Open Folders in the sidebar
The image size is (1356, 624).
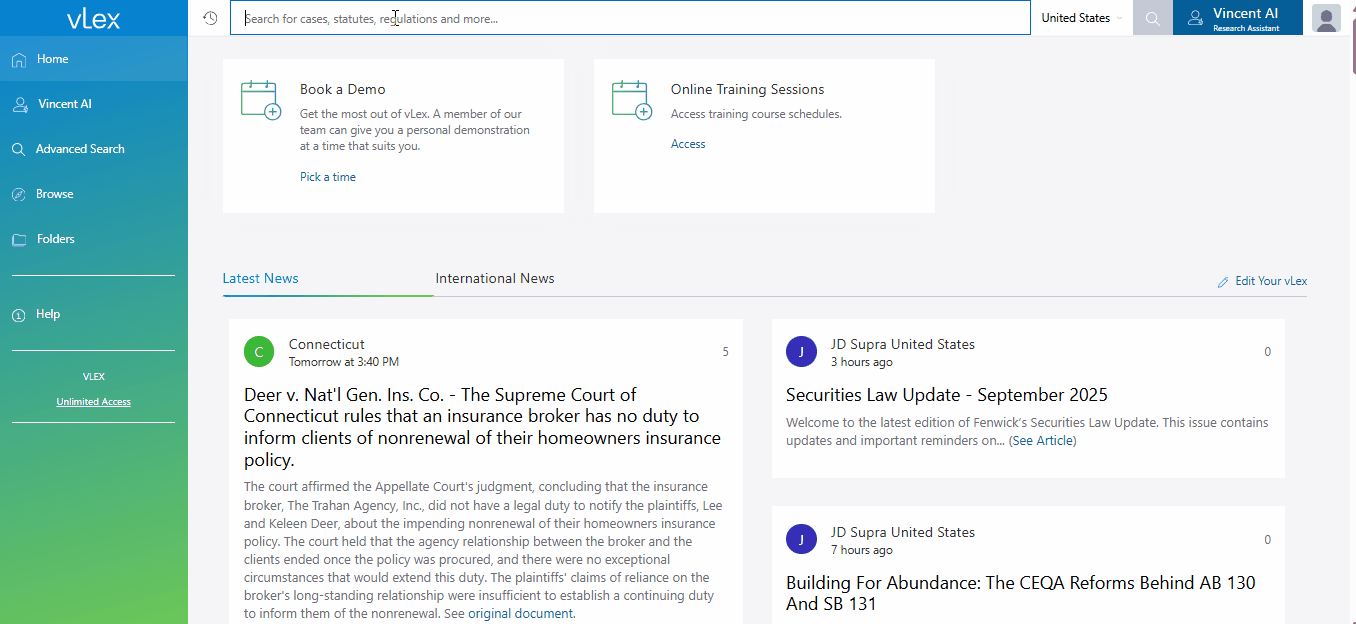[55, 239]
